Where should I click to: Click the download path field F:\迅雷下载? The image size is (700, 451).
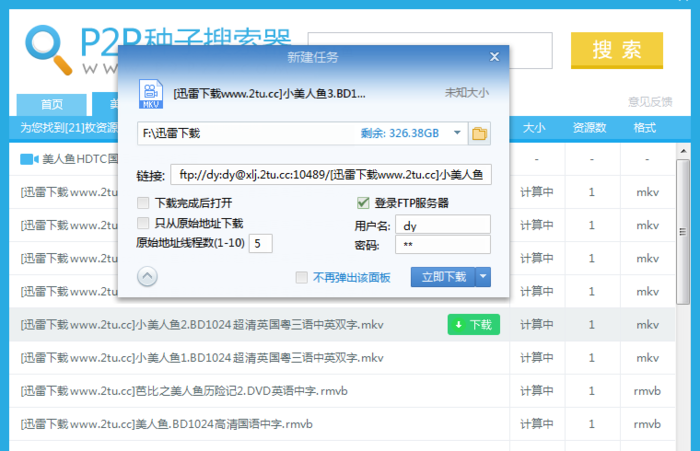coord(302,134)
